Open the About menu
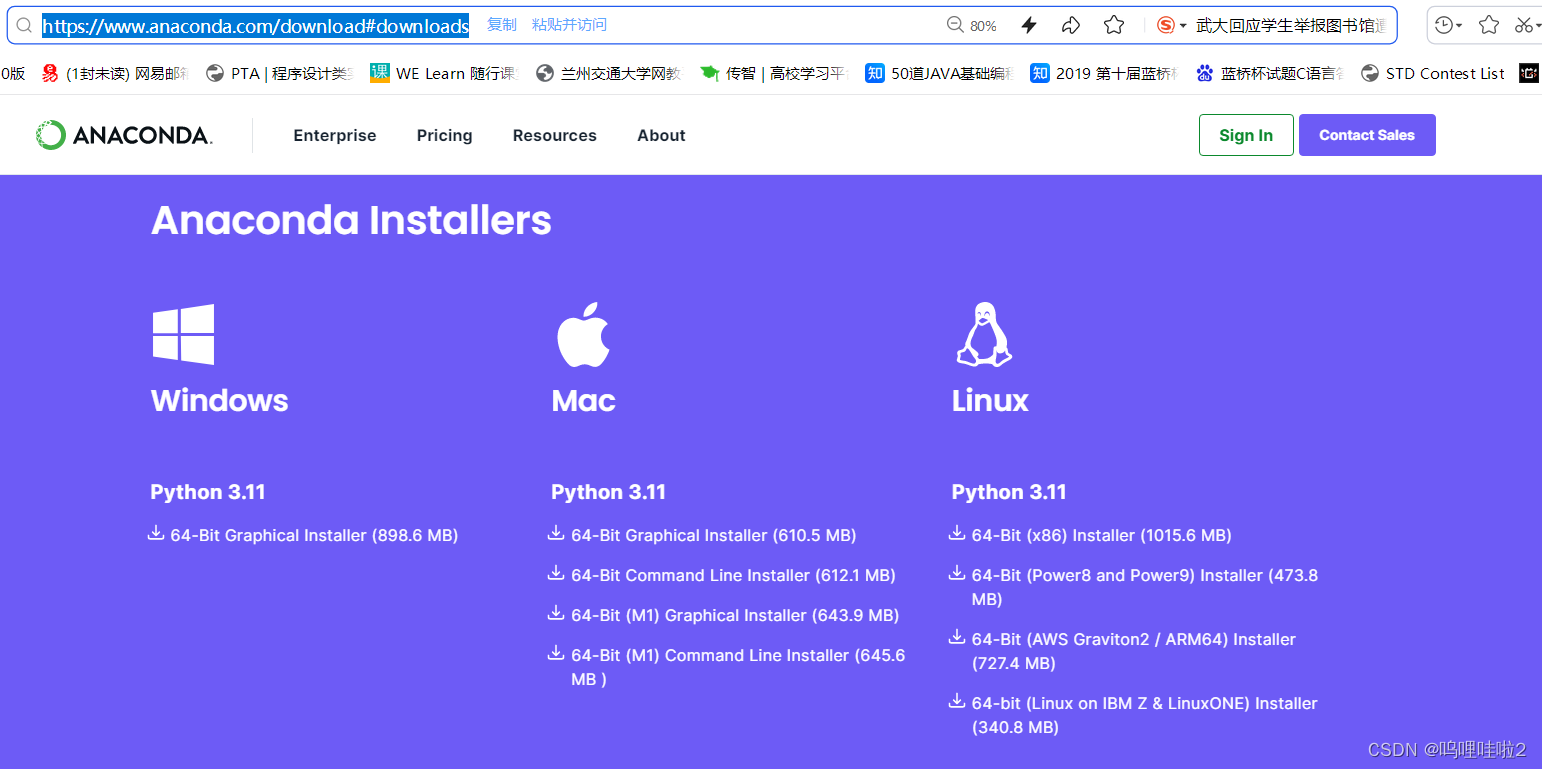 tap(661, 135)
